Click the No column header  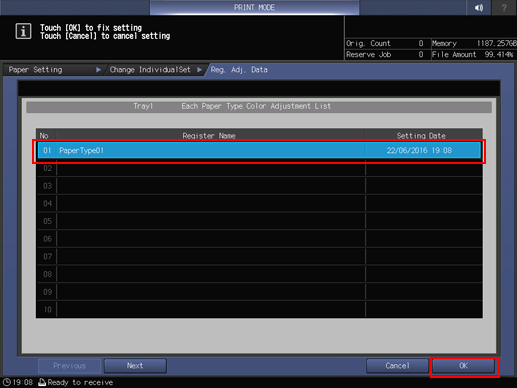44,136
